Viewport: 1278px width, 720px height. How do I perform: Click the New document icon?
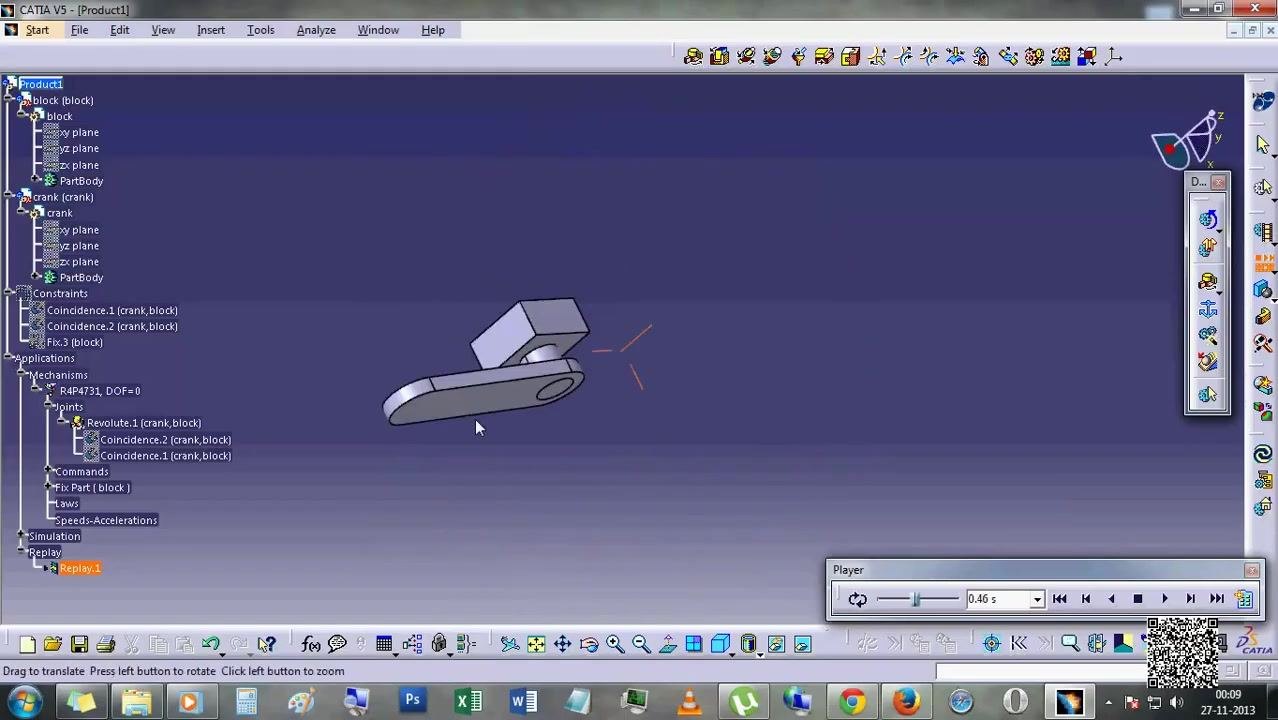(27, 645)
